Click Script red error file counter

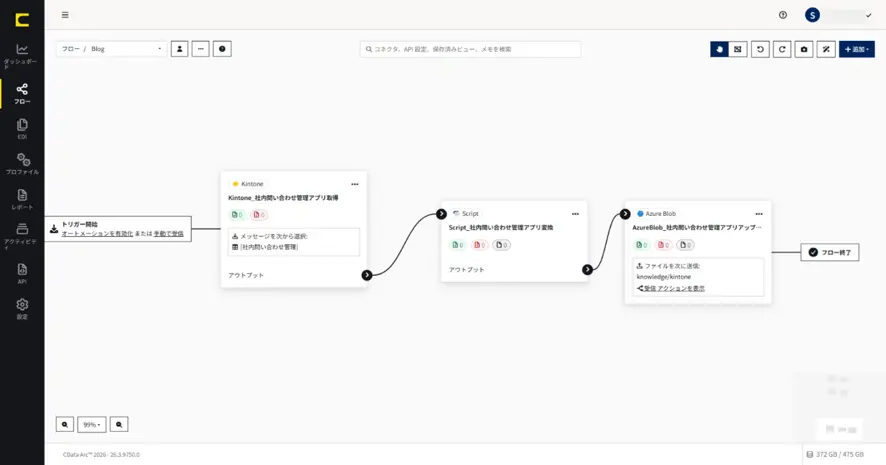point(480,245)
